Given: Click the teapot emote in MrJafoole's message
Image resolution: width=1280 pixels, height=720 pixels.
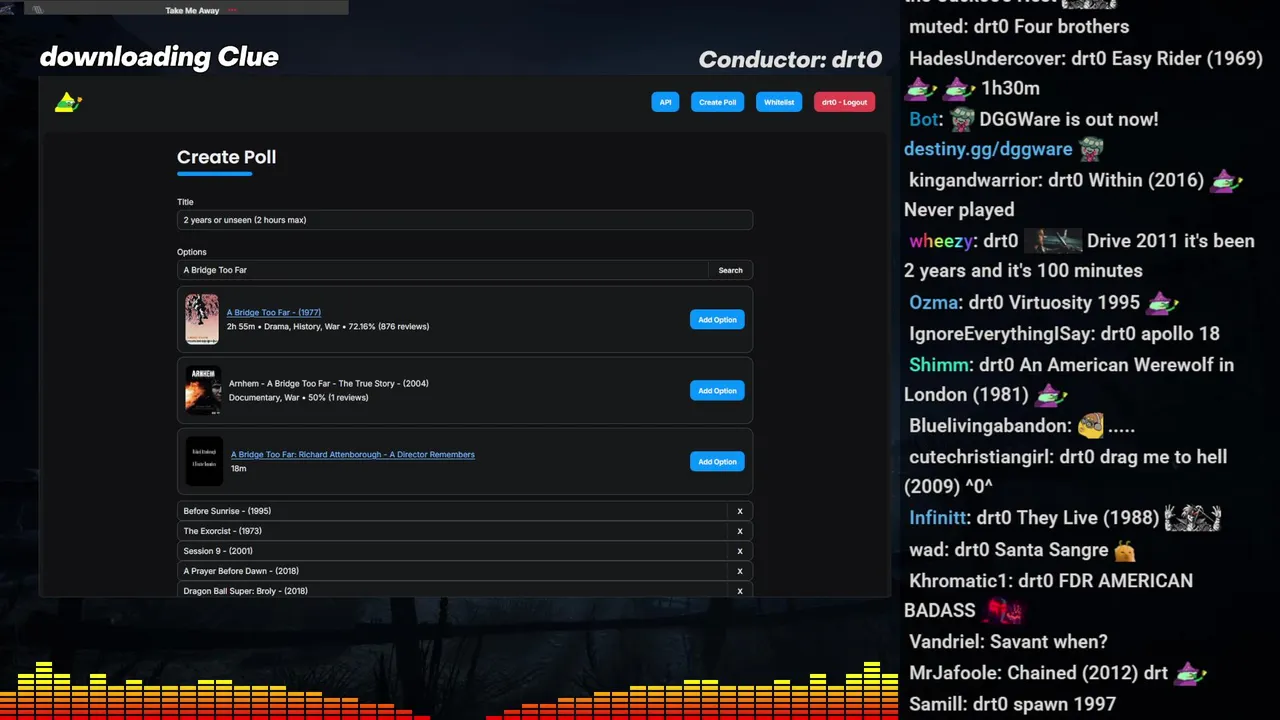Looking at the screenshot, I should pyautogui.click(x=1190, y=673).
